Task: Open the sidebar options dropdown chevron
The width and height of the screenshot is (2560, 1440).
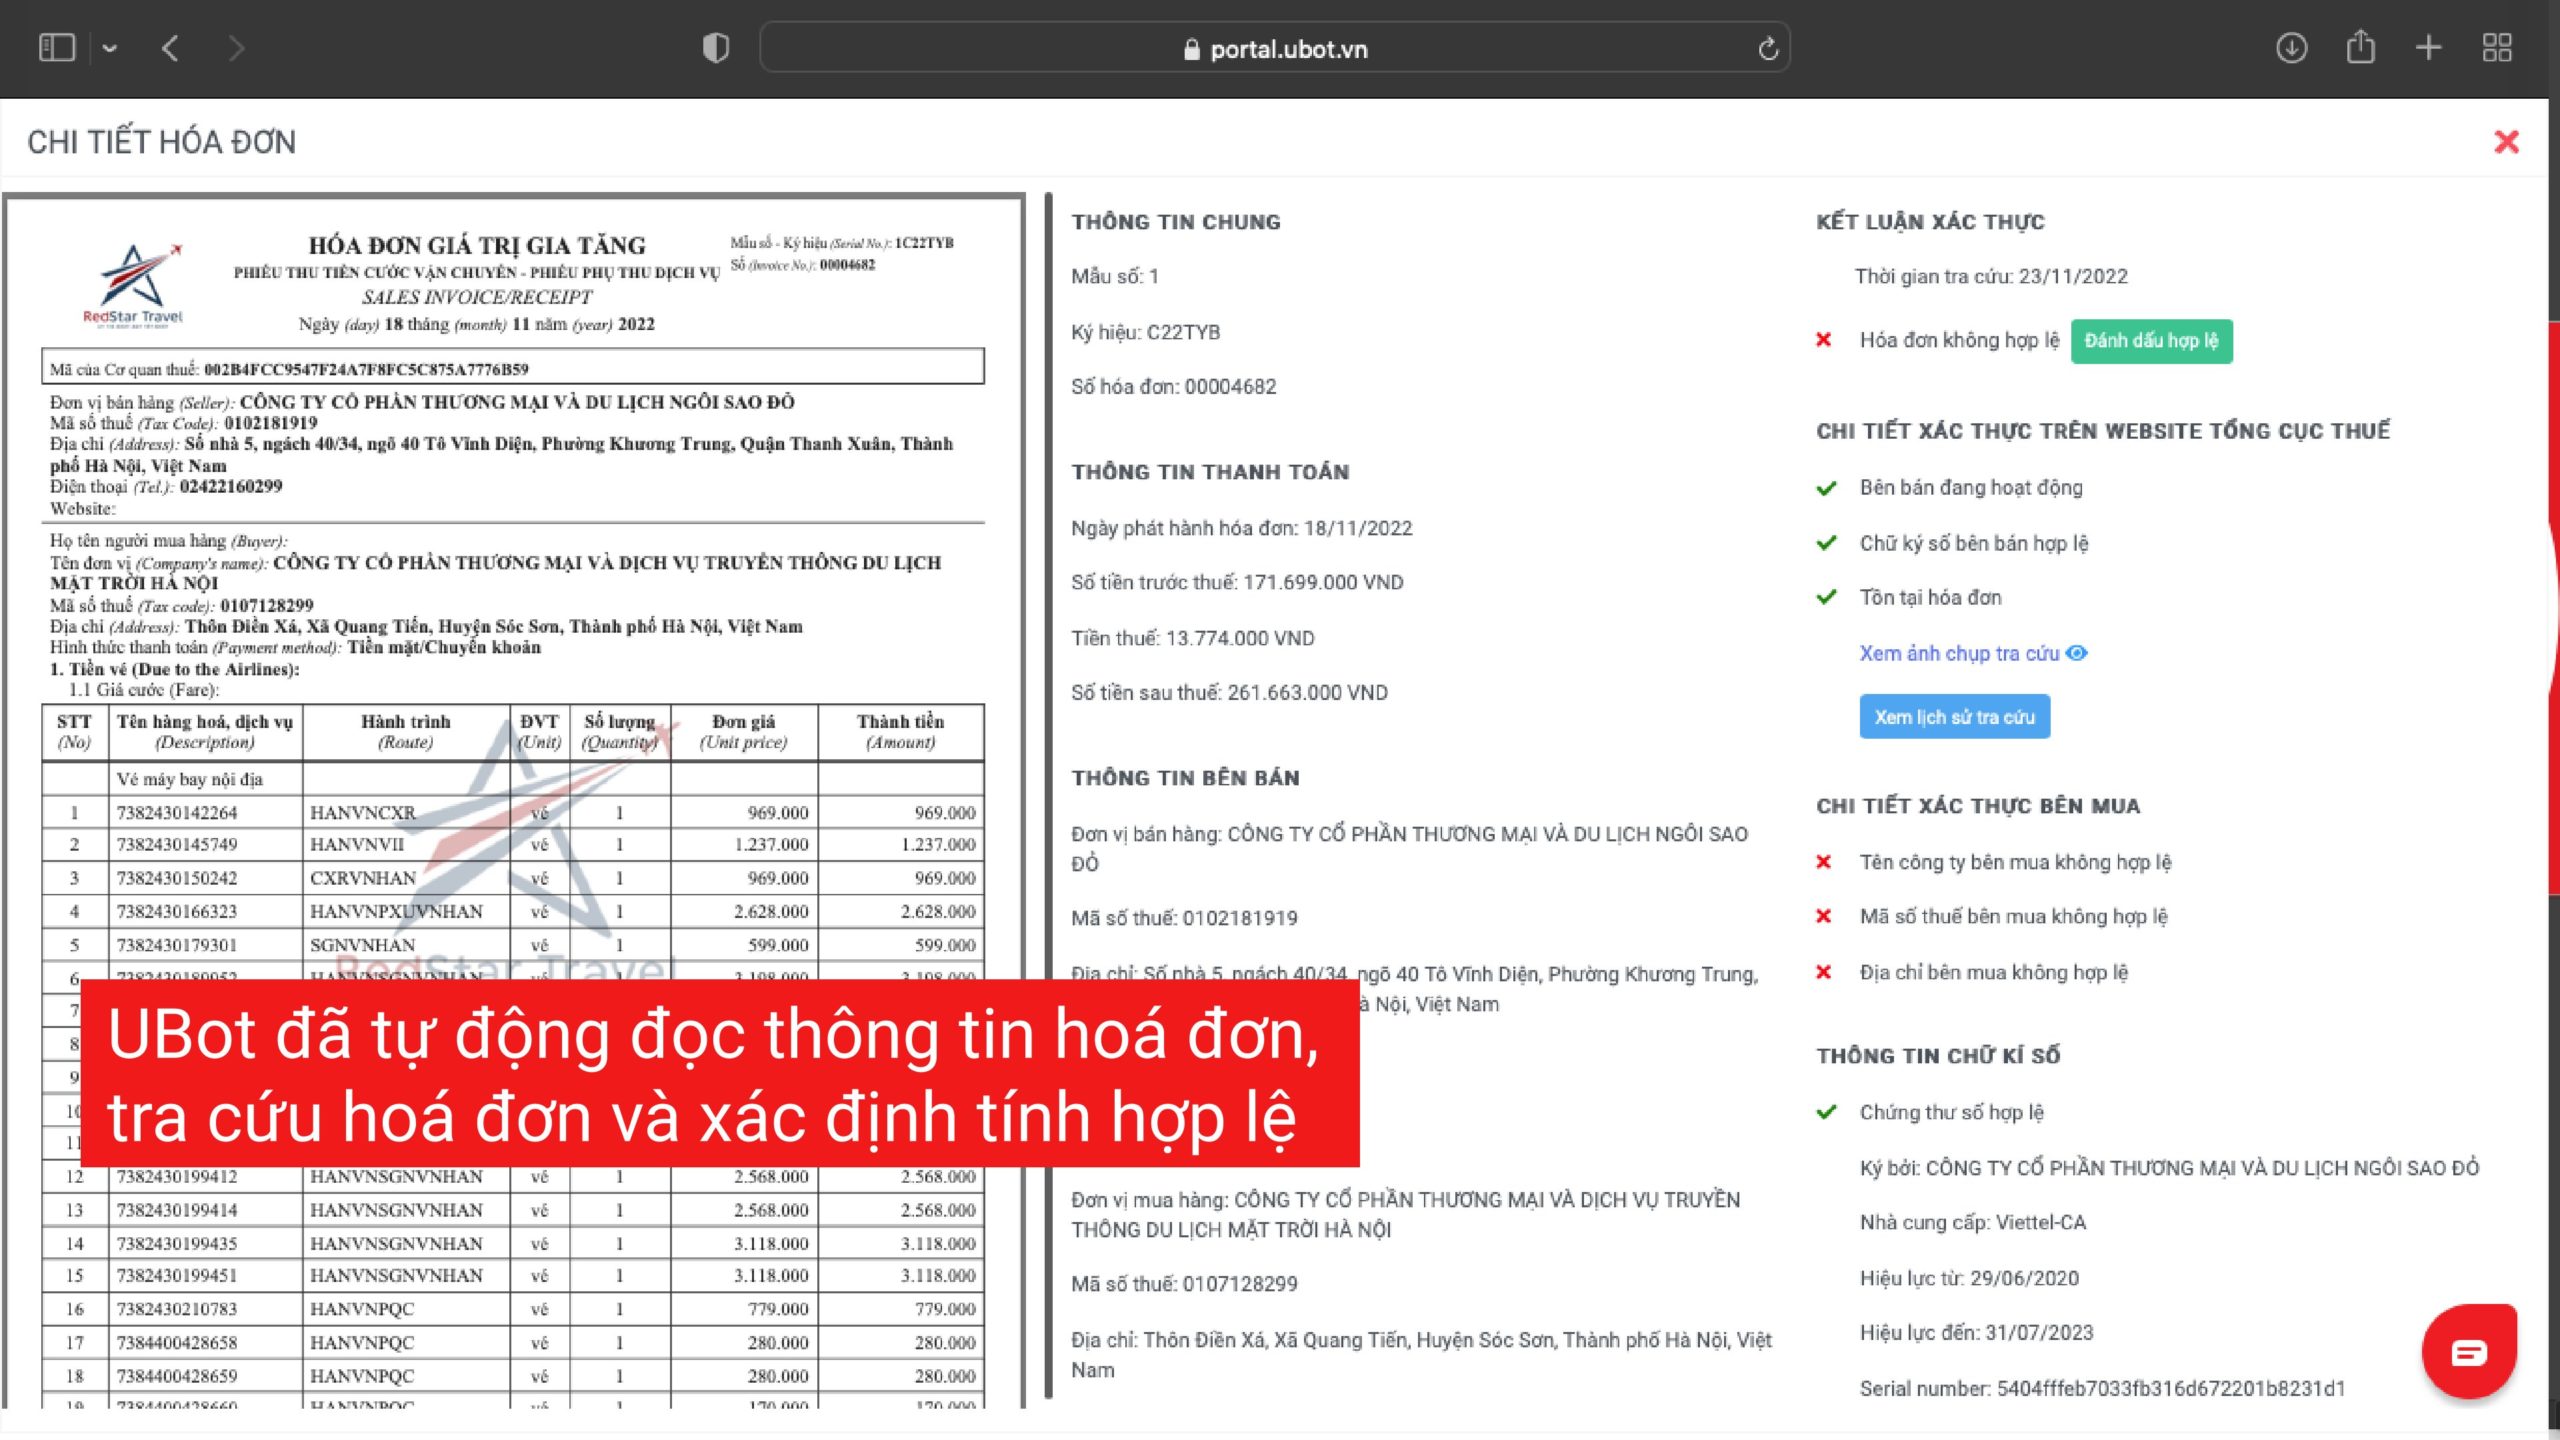Action: point(110,48)
